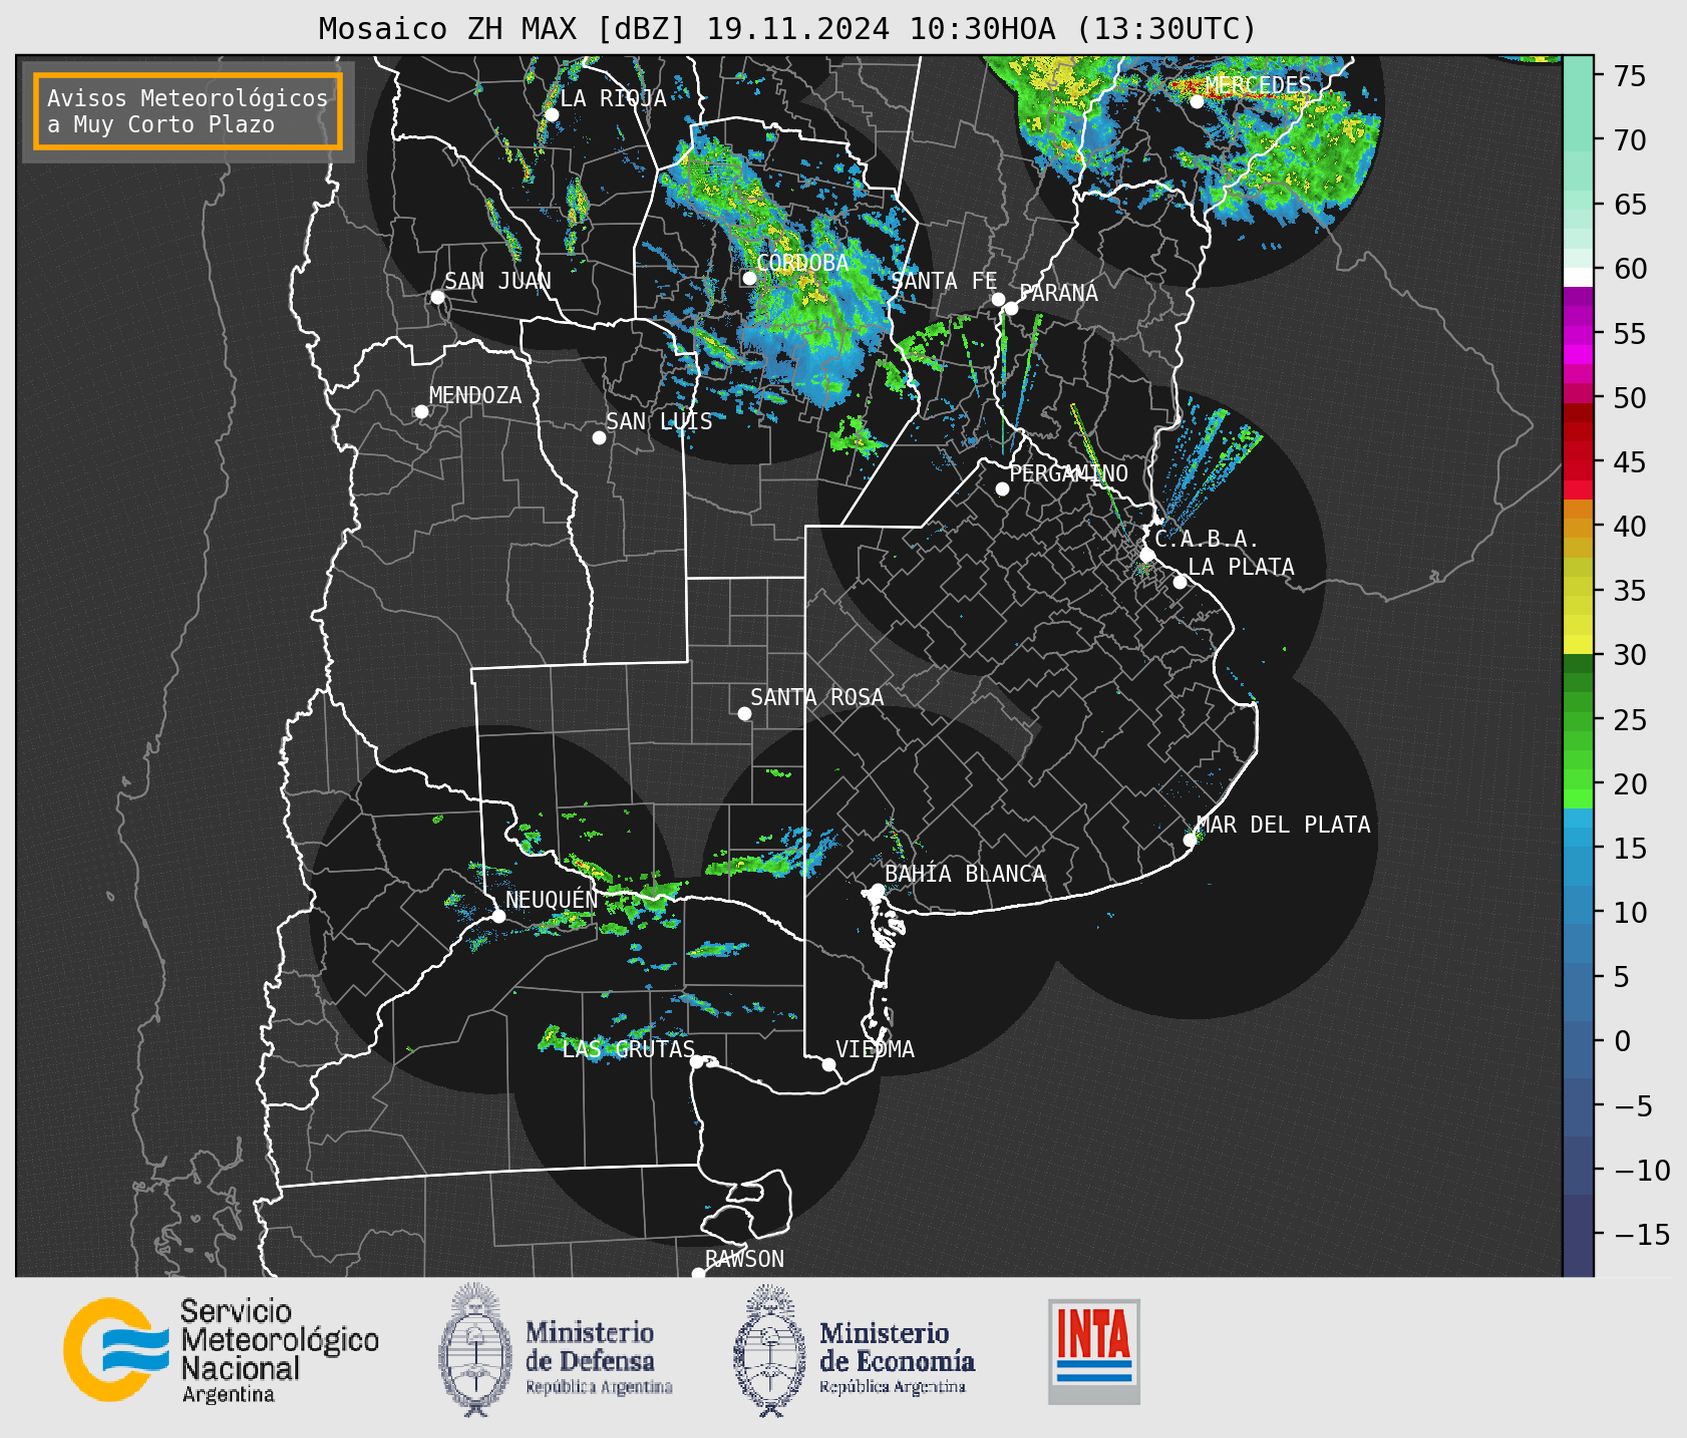Click the yellow 30 dBZ color swatch
This screenshot has height=1438, width=1687.
[1578, 645]
